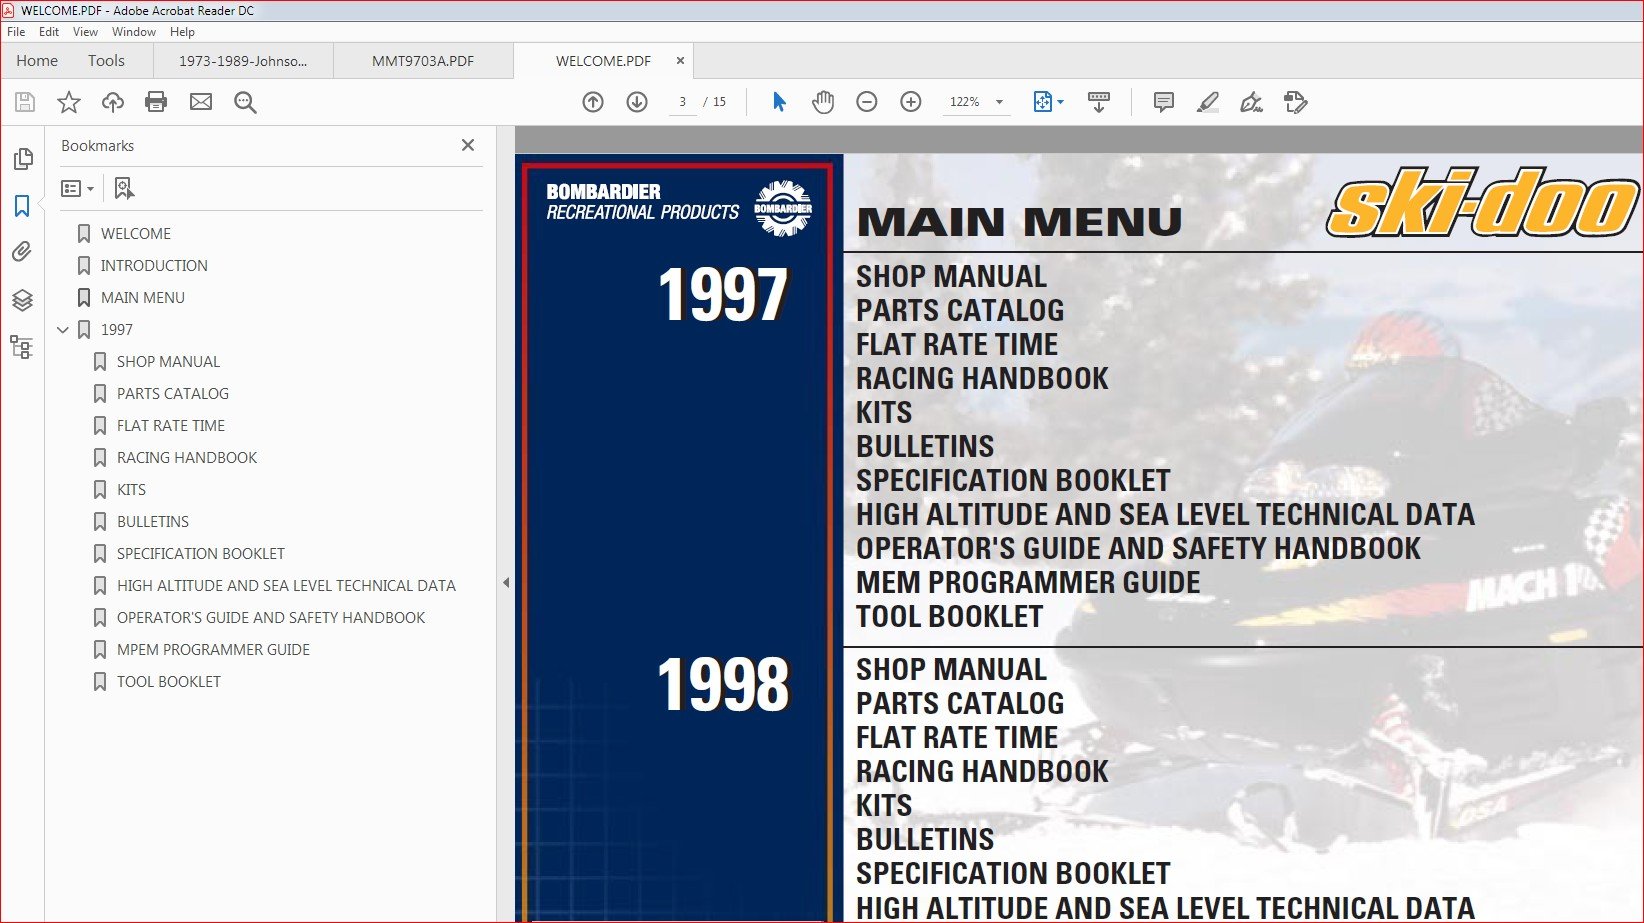Click 1997 TOOL BOOKLET link on page
The width and height of the screenshot is (1644, 923).
click(x=949, y=616)
